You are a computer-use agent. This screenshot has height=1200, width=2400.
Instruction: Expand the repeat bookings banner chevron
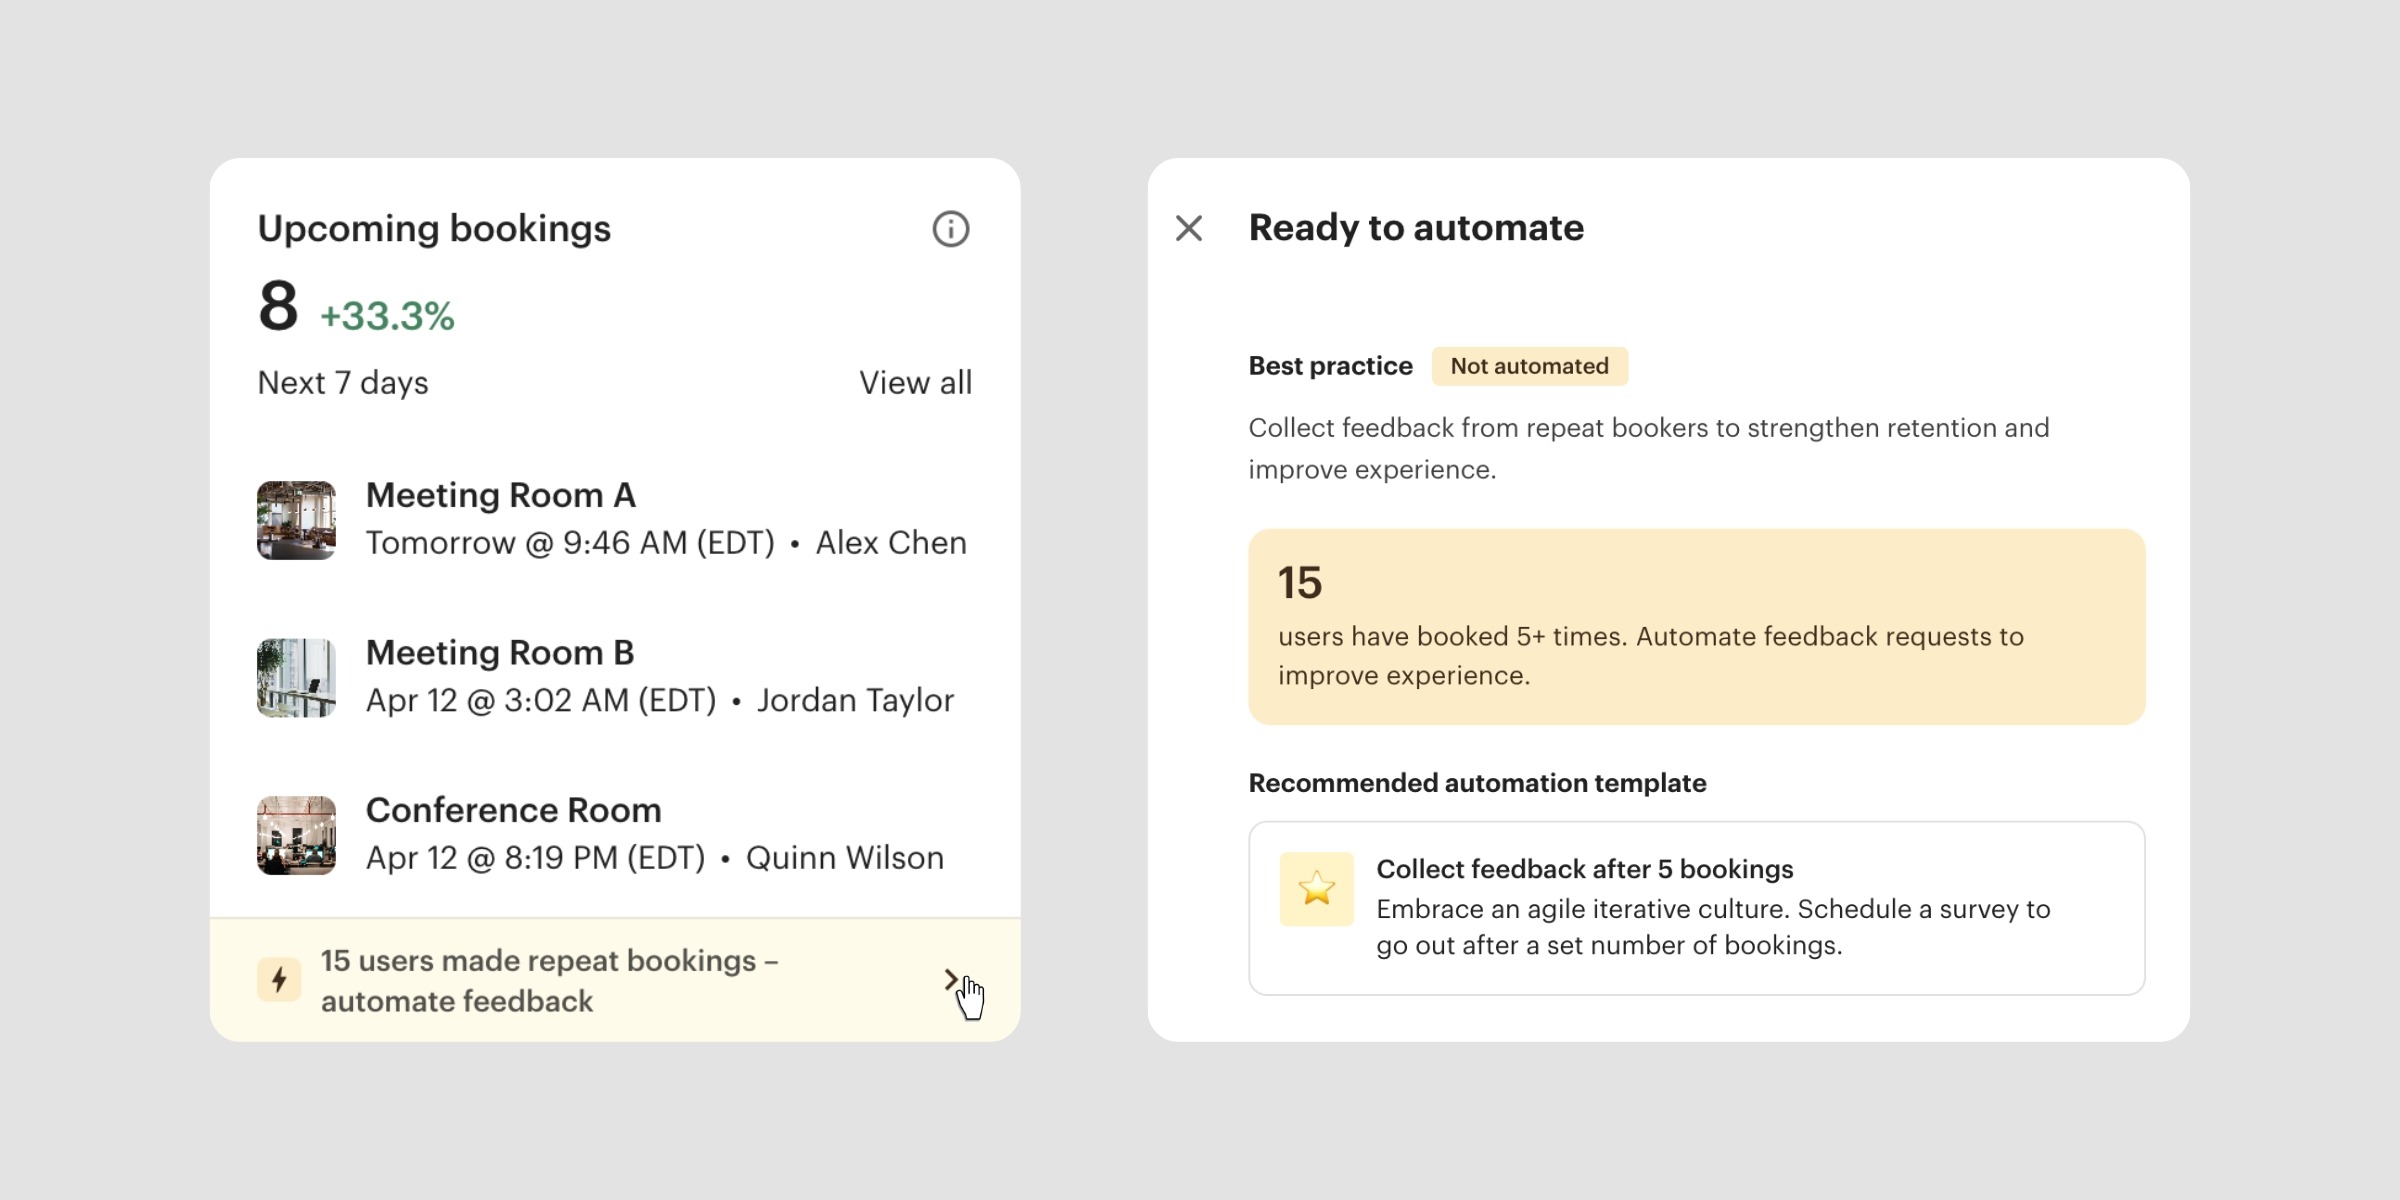[951, 980]
